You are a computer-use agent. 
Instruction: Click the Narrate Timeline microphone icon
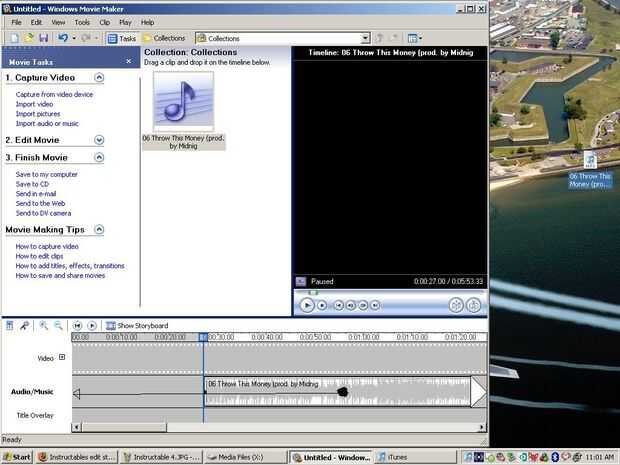coord(25,325)
